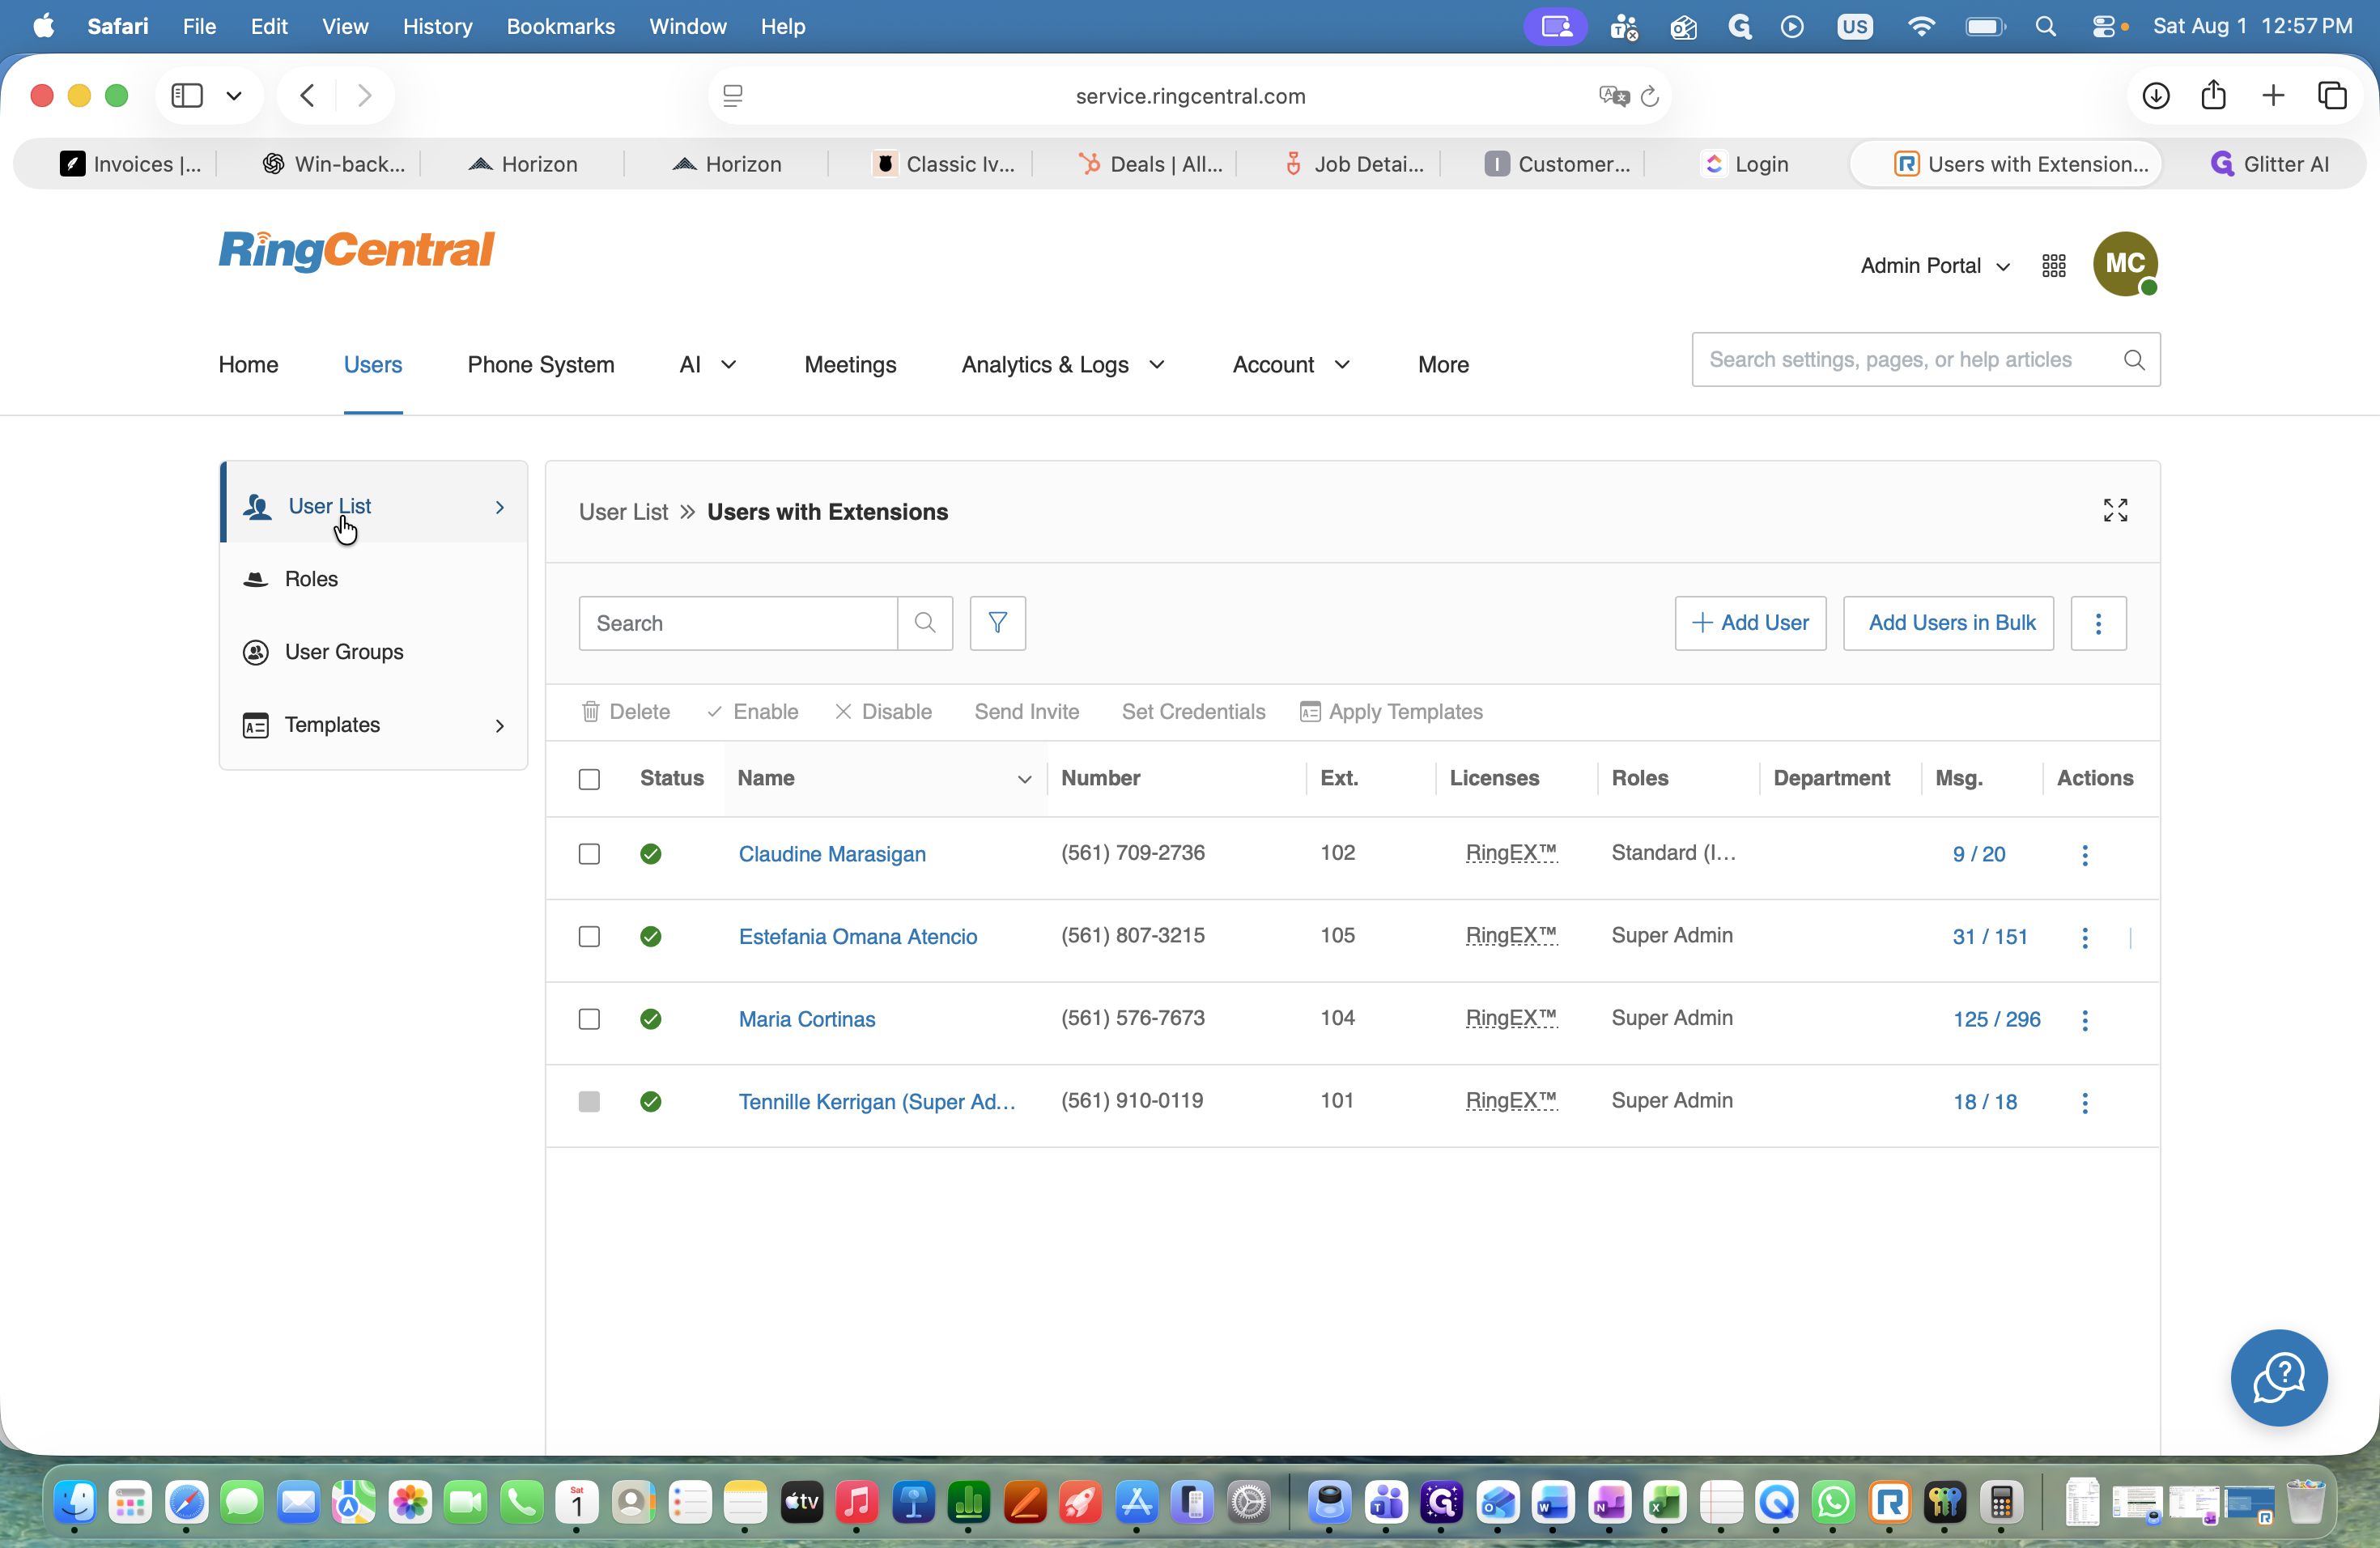Click the RingCentral logo

(356, 250)
